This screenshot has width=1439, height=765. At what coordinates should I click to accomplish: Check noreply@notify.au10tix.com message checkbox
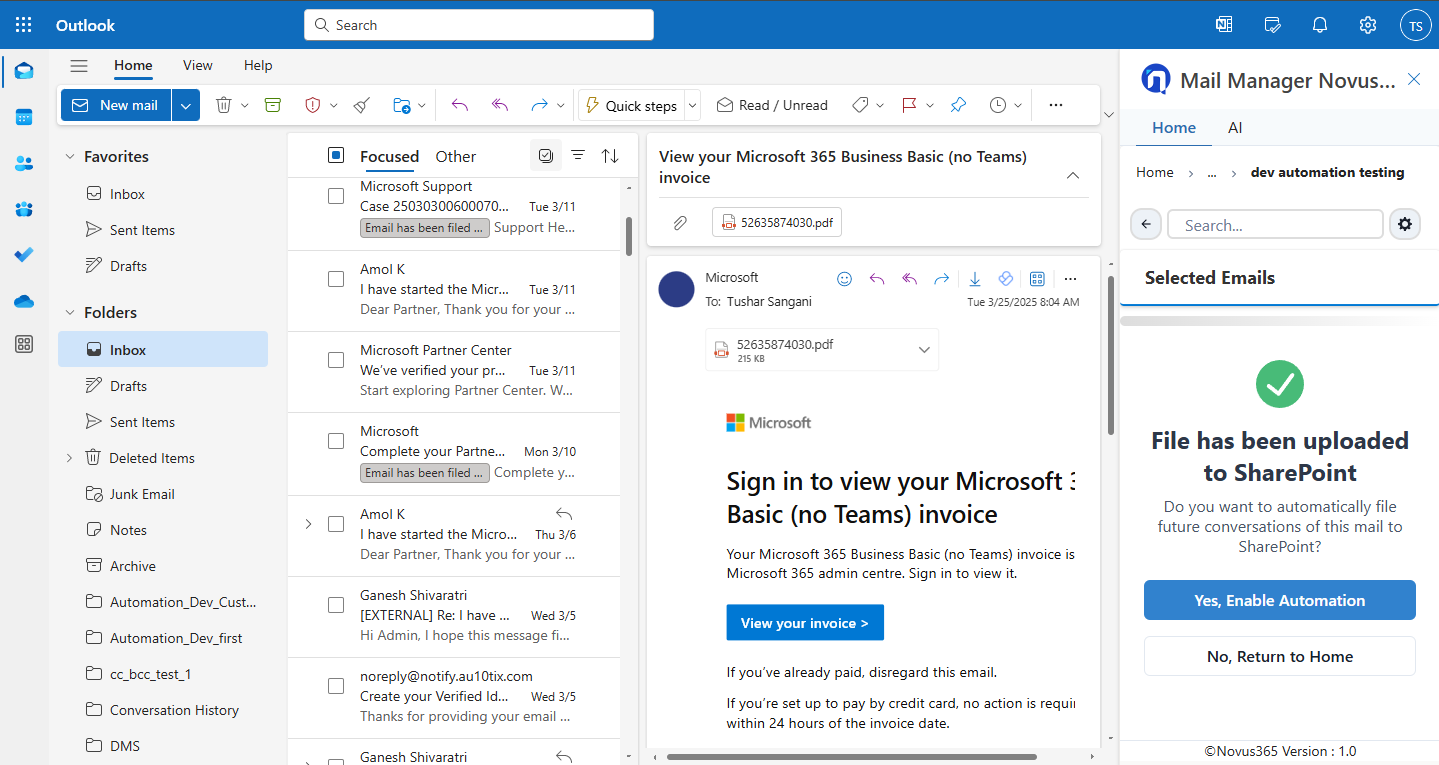[x=336, y=686]
